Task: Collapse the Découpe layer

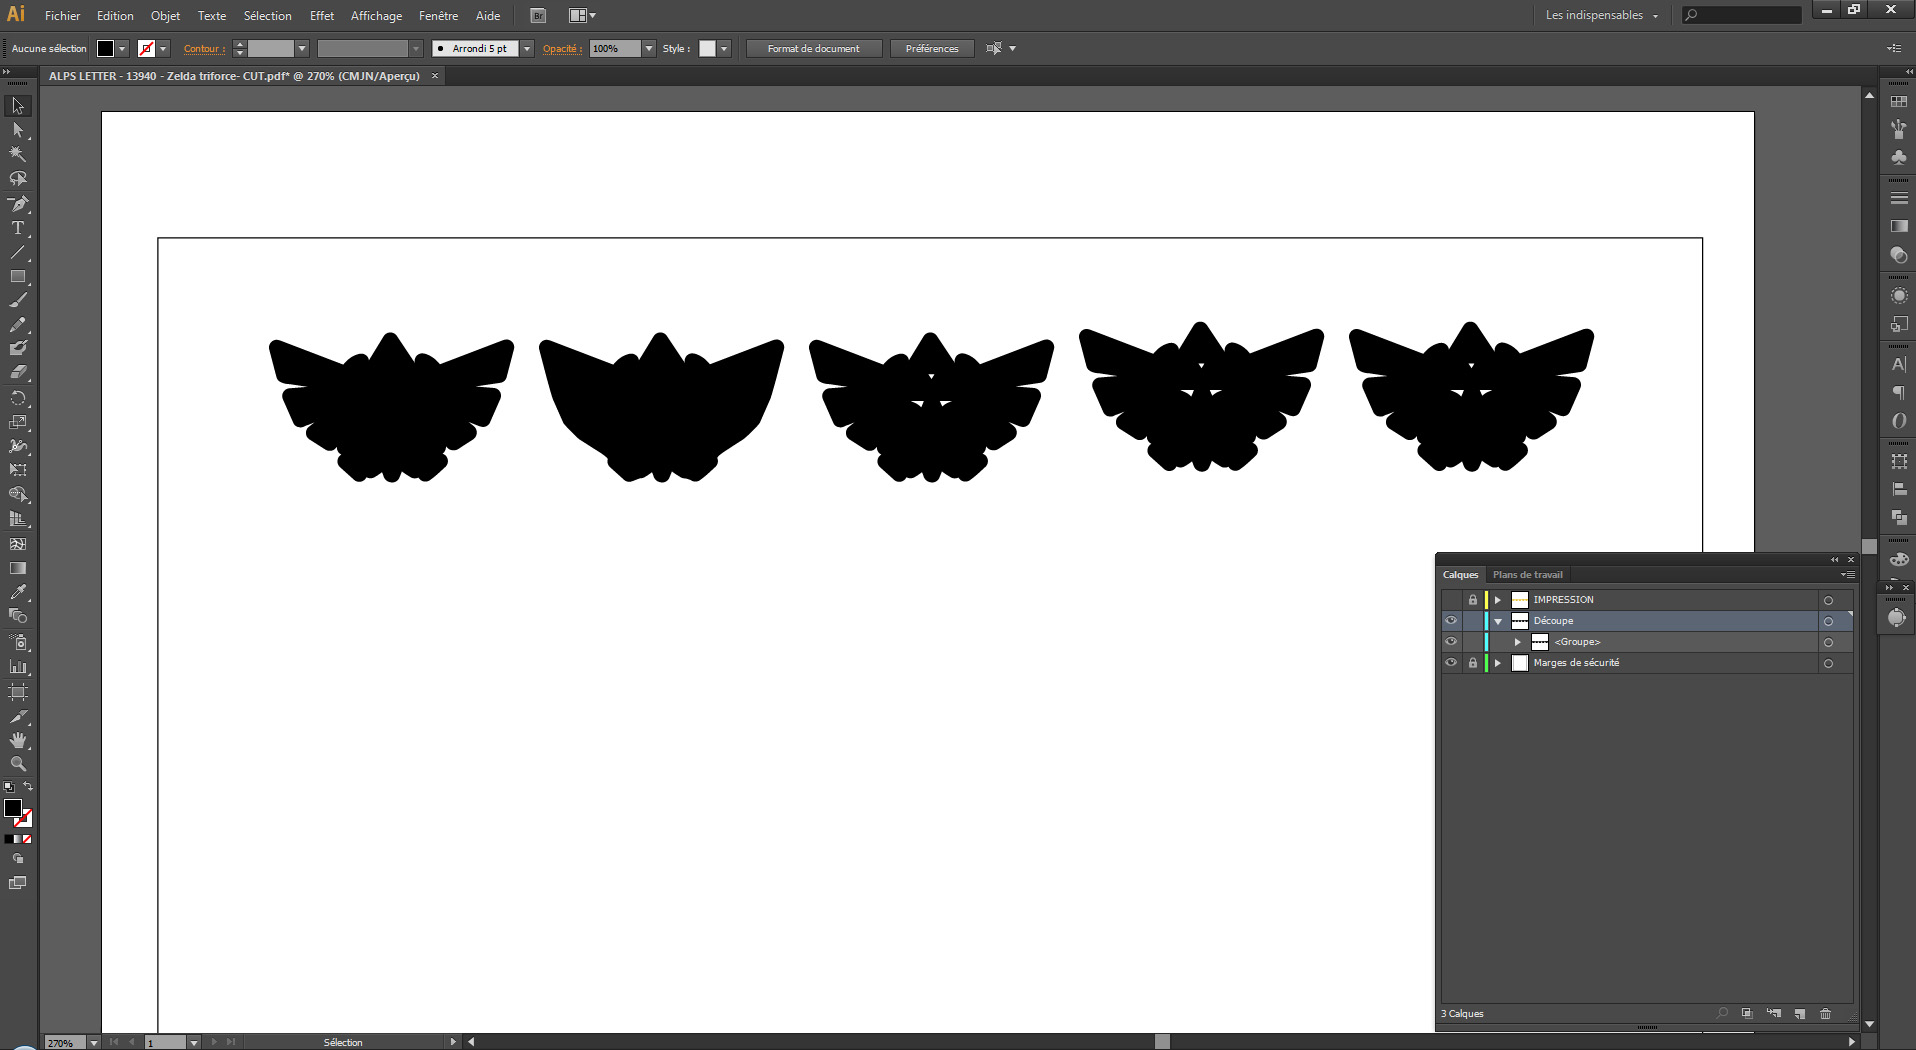Action: tap(1498, 621)
